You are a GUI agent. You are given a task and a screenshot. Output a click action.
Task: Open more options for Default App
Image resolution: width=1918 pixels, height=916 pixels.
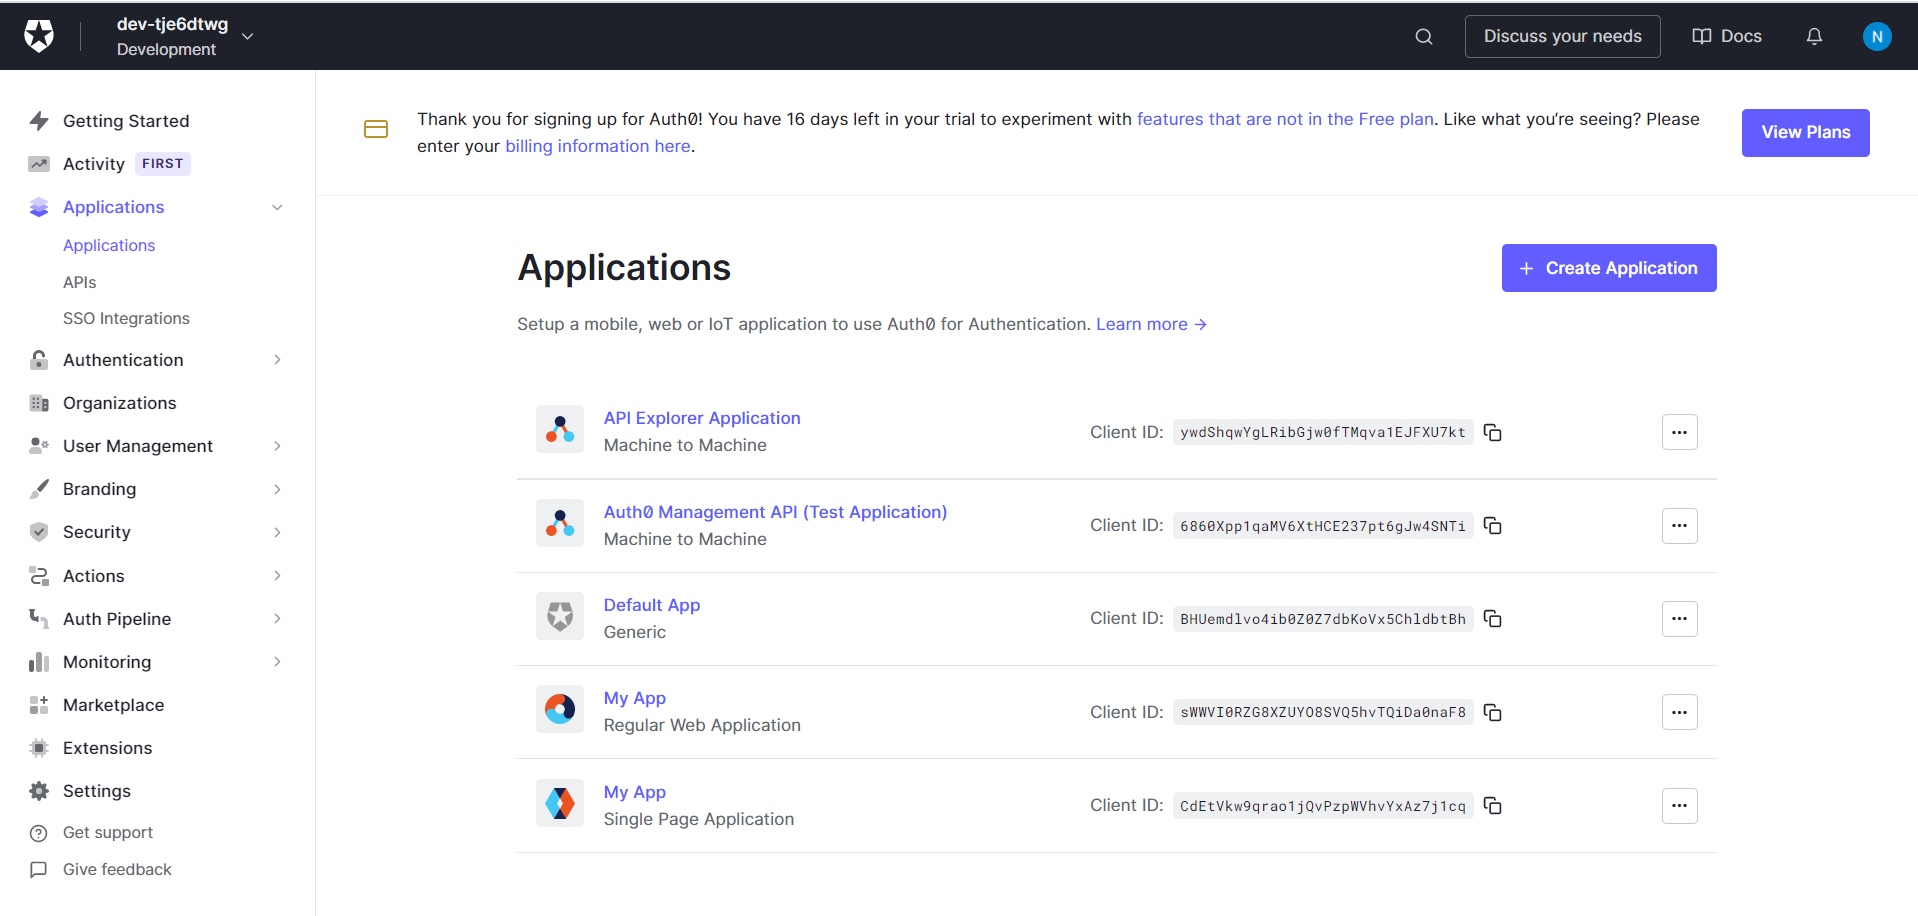1679,619
